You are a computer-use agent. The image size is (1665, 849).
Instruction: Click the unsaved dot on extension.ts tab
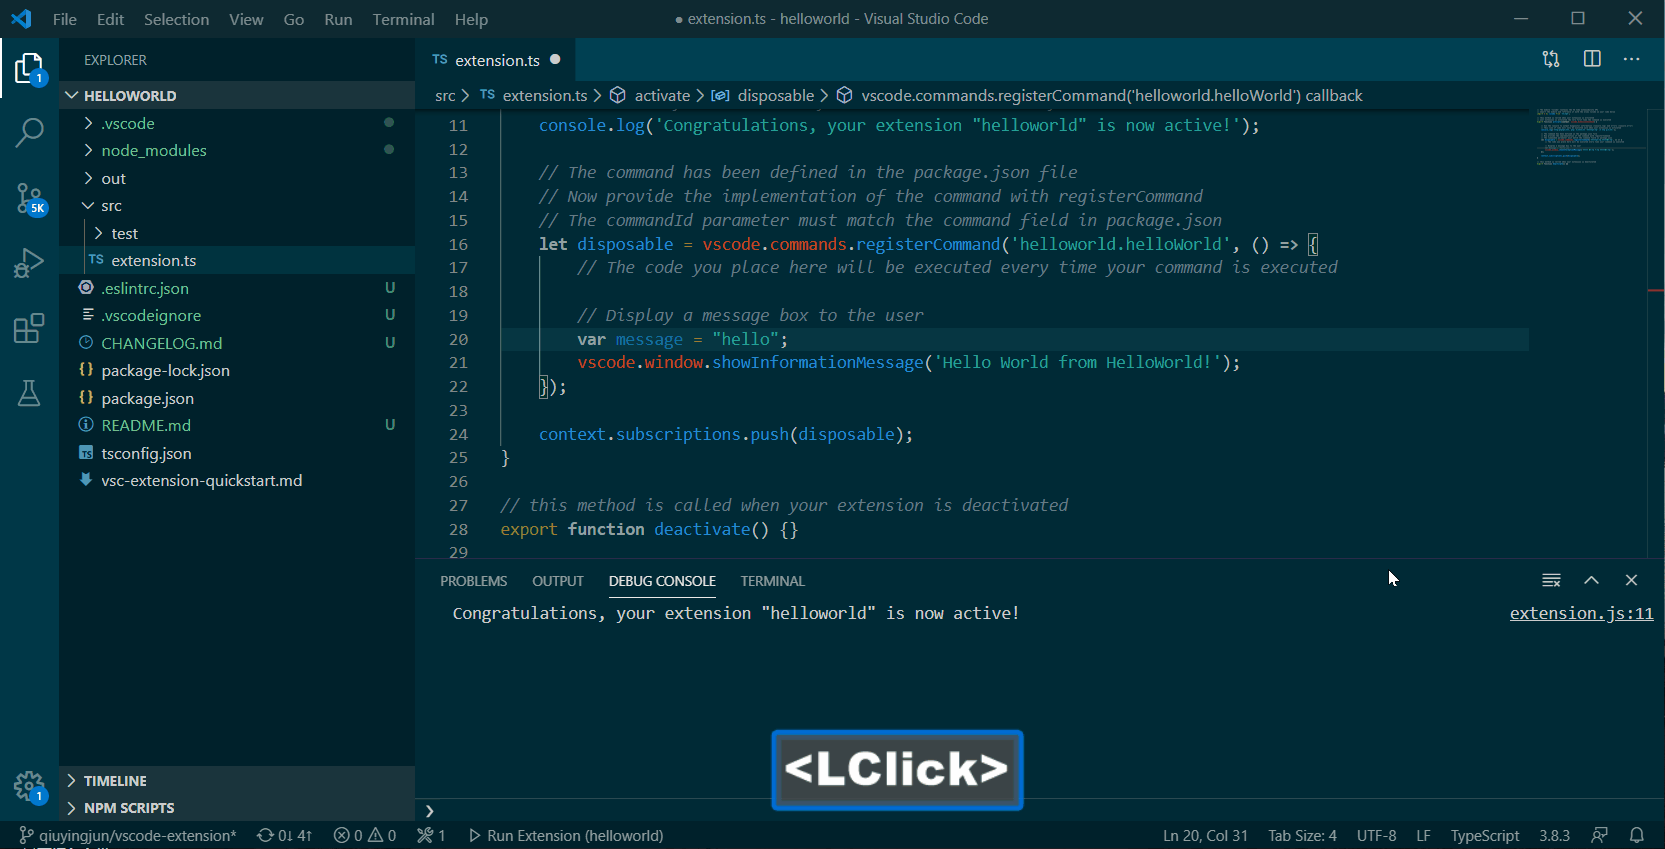[555, 59]
